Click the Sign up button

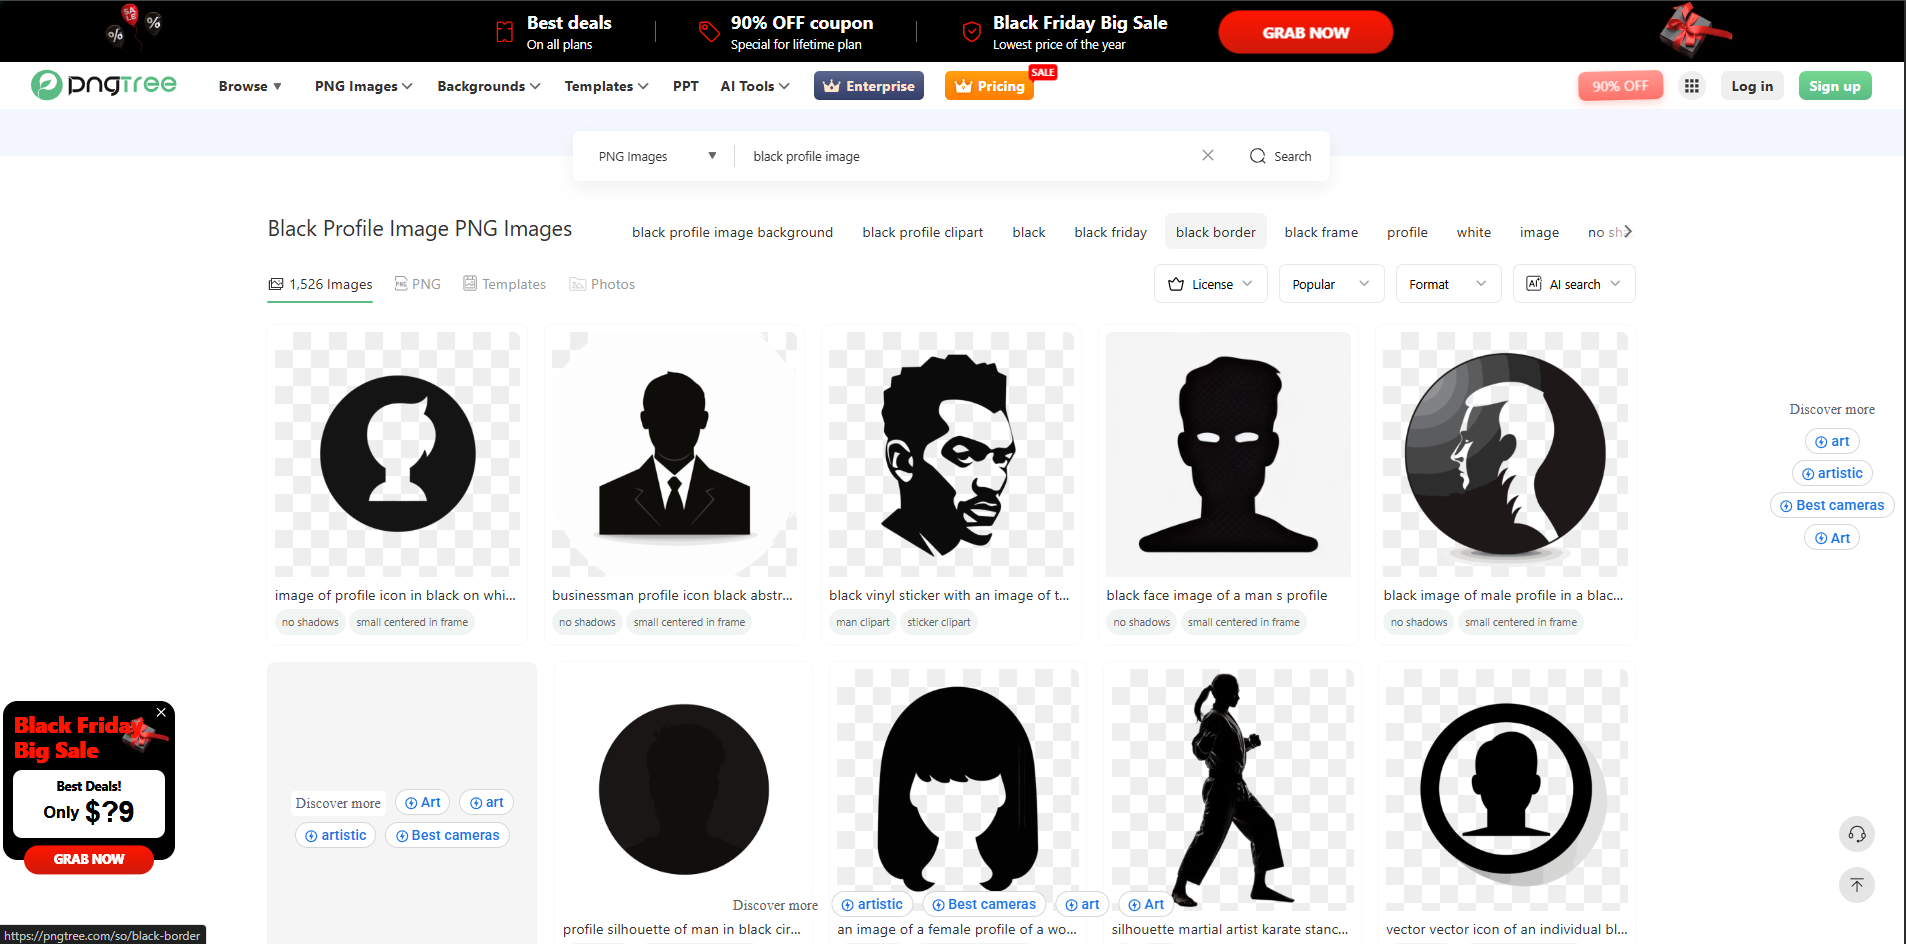tap(1833, 86)
